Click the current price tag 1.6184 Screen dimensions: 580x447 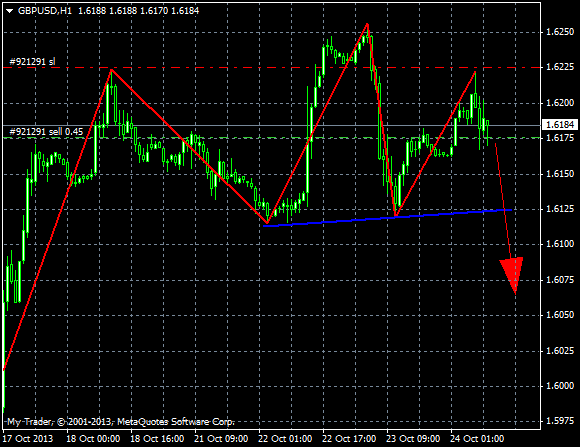560,125
